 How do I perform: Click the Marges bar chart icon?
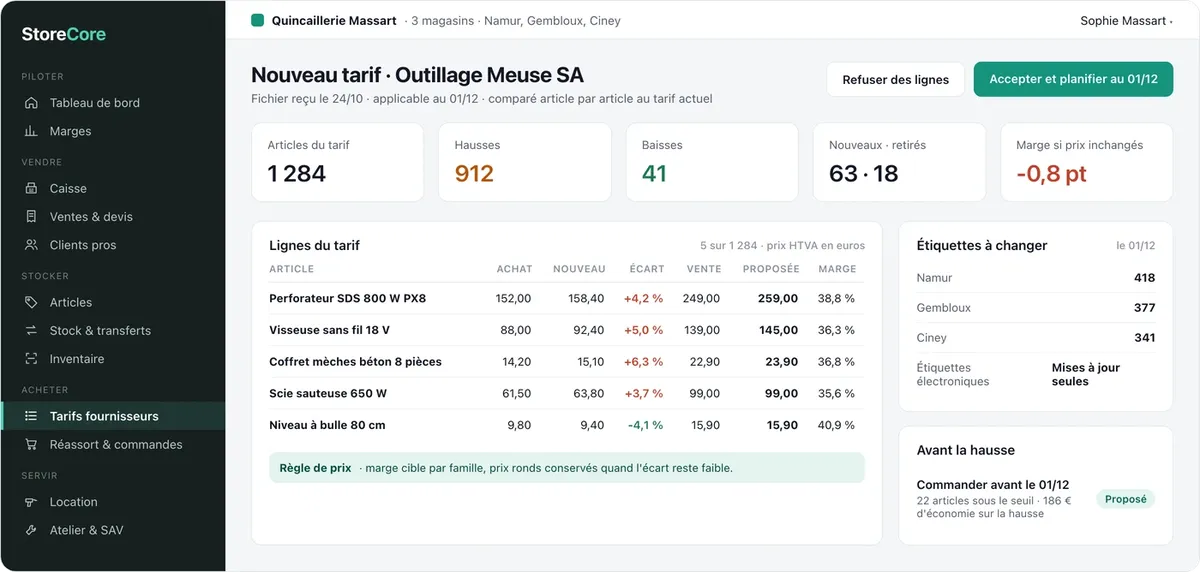coord(30,131)
